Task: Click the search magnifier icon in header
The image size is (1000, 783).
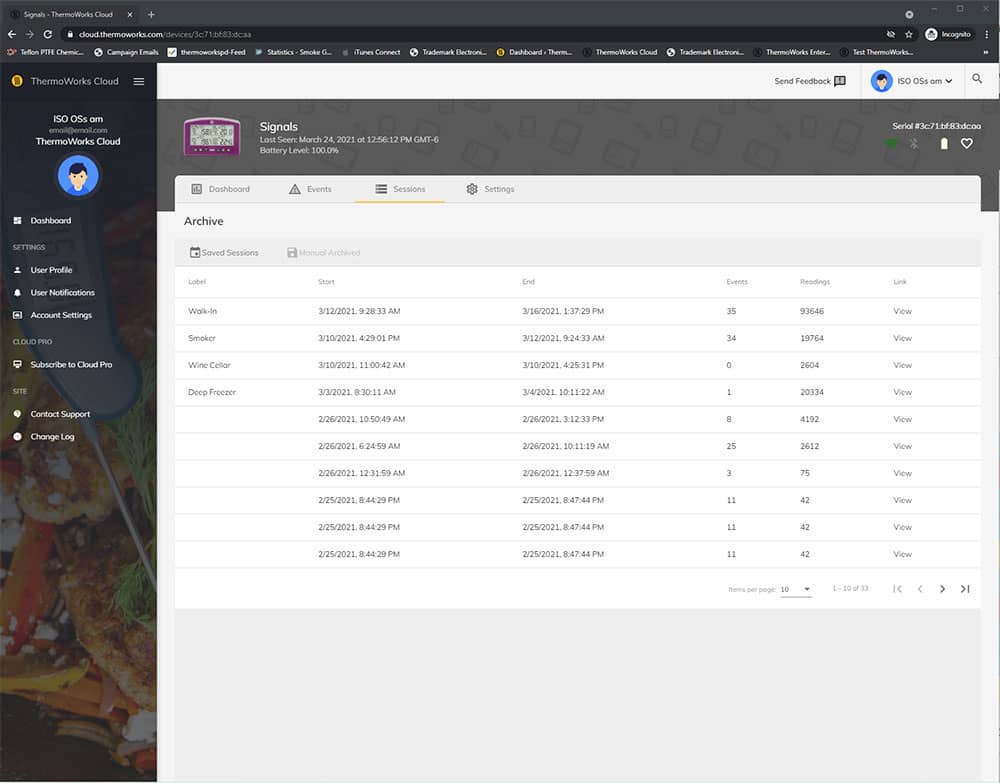Action: point(977,80)
